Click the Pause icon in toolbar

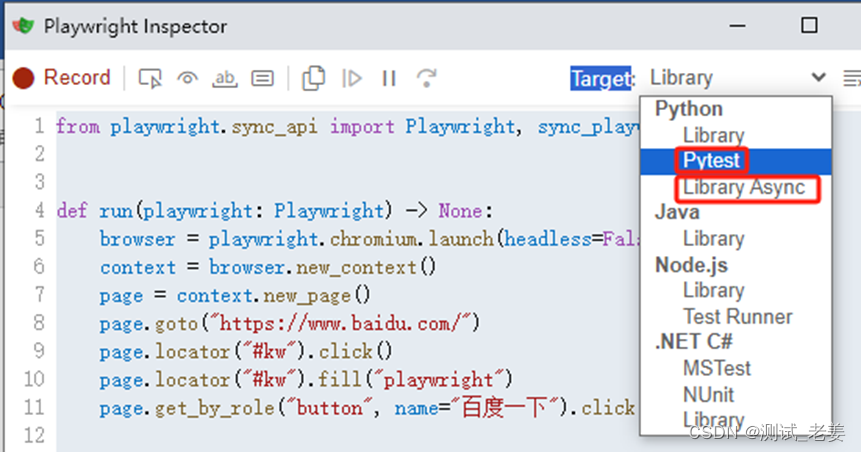tap(389, 79)
